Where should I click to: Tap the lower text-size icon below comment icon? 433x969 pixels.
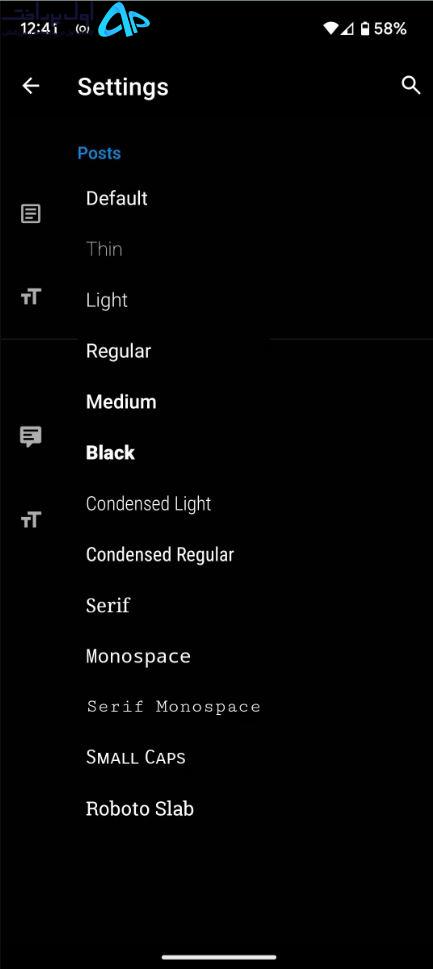coord(31,520)
